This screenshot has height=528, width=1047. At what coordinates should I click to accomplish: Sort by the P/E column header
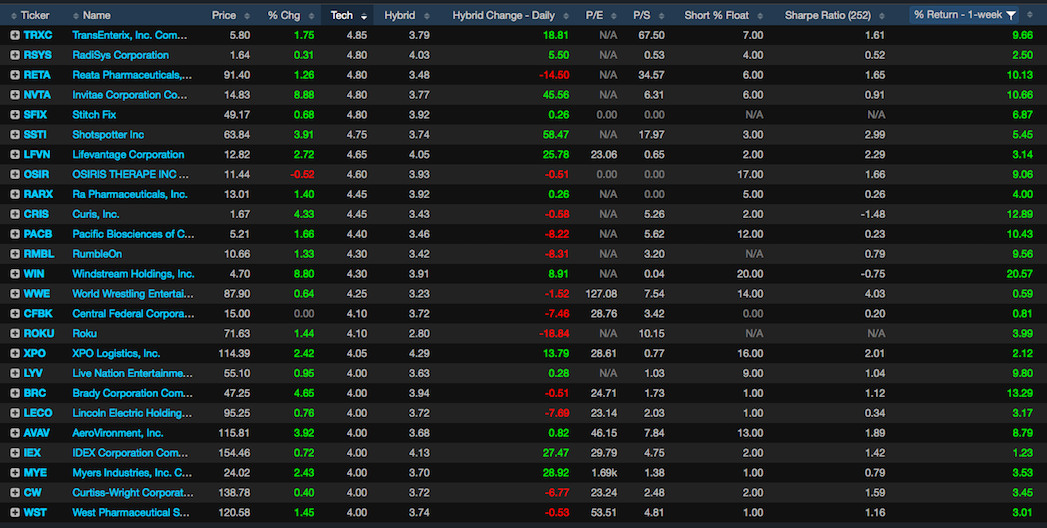(594, 15)
